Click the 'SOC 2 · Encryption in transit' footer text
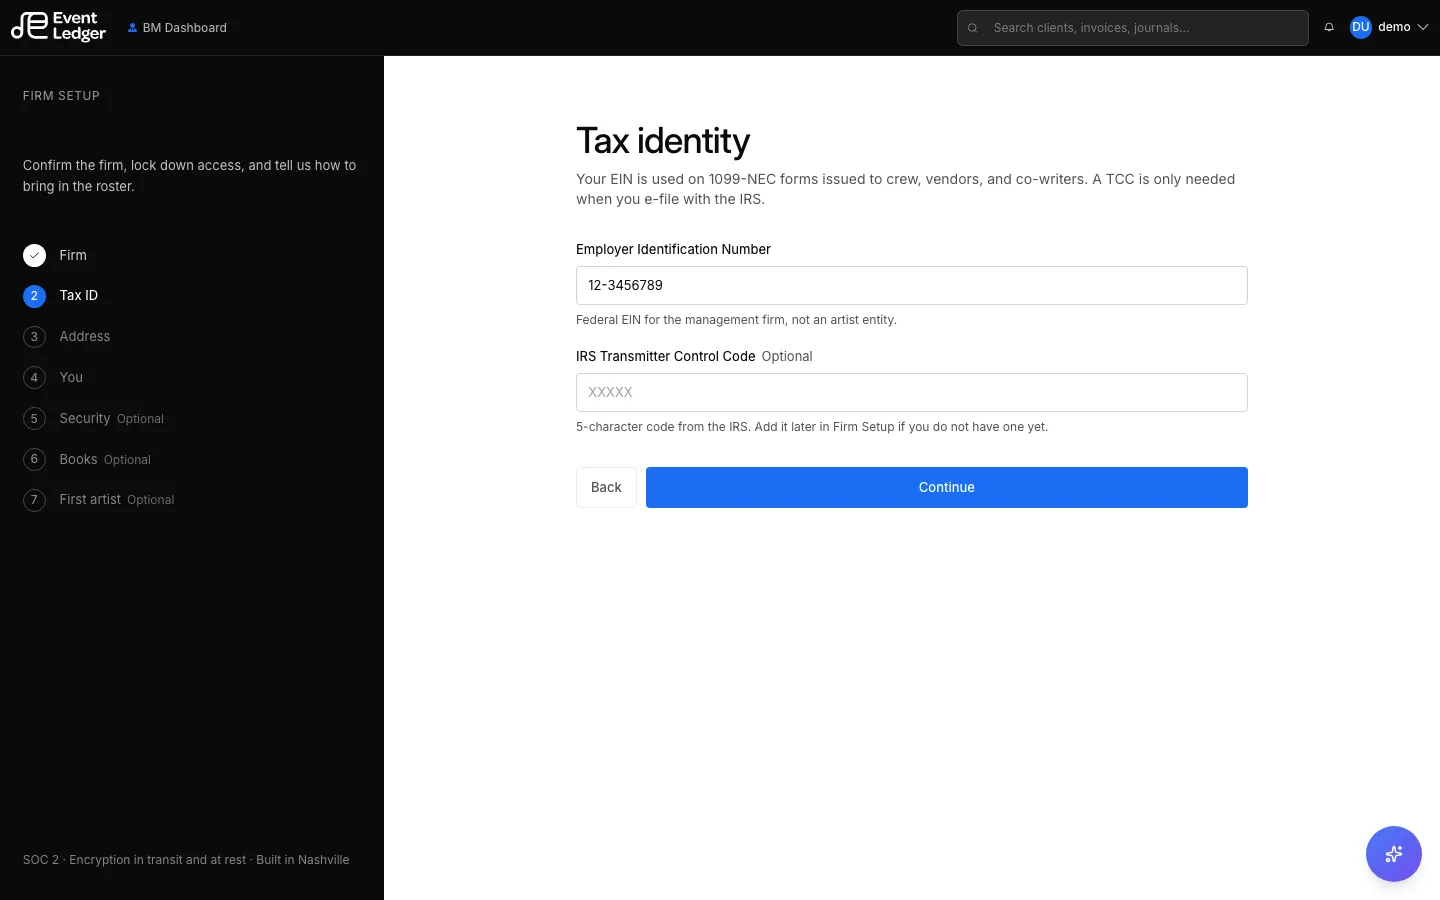This screenshot has width=1440, height=900. point(186,860)
